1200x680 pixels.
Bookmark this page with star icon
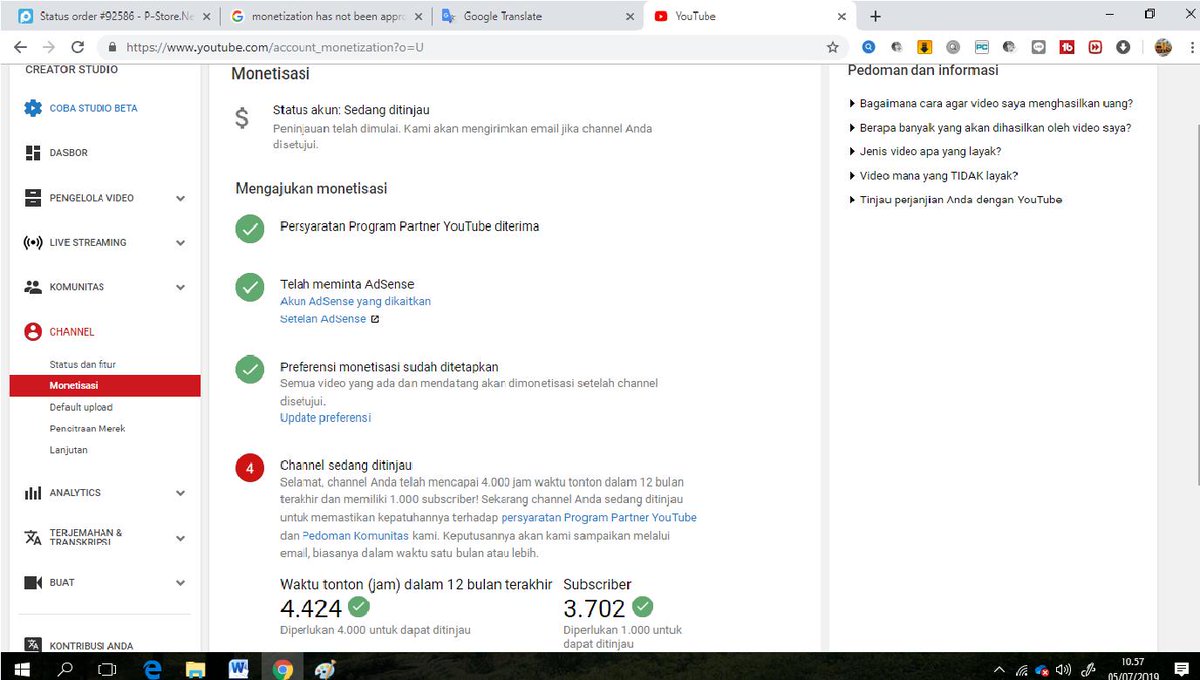[x=833, y=47]
